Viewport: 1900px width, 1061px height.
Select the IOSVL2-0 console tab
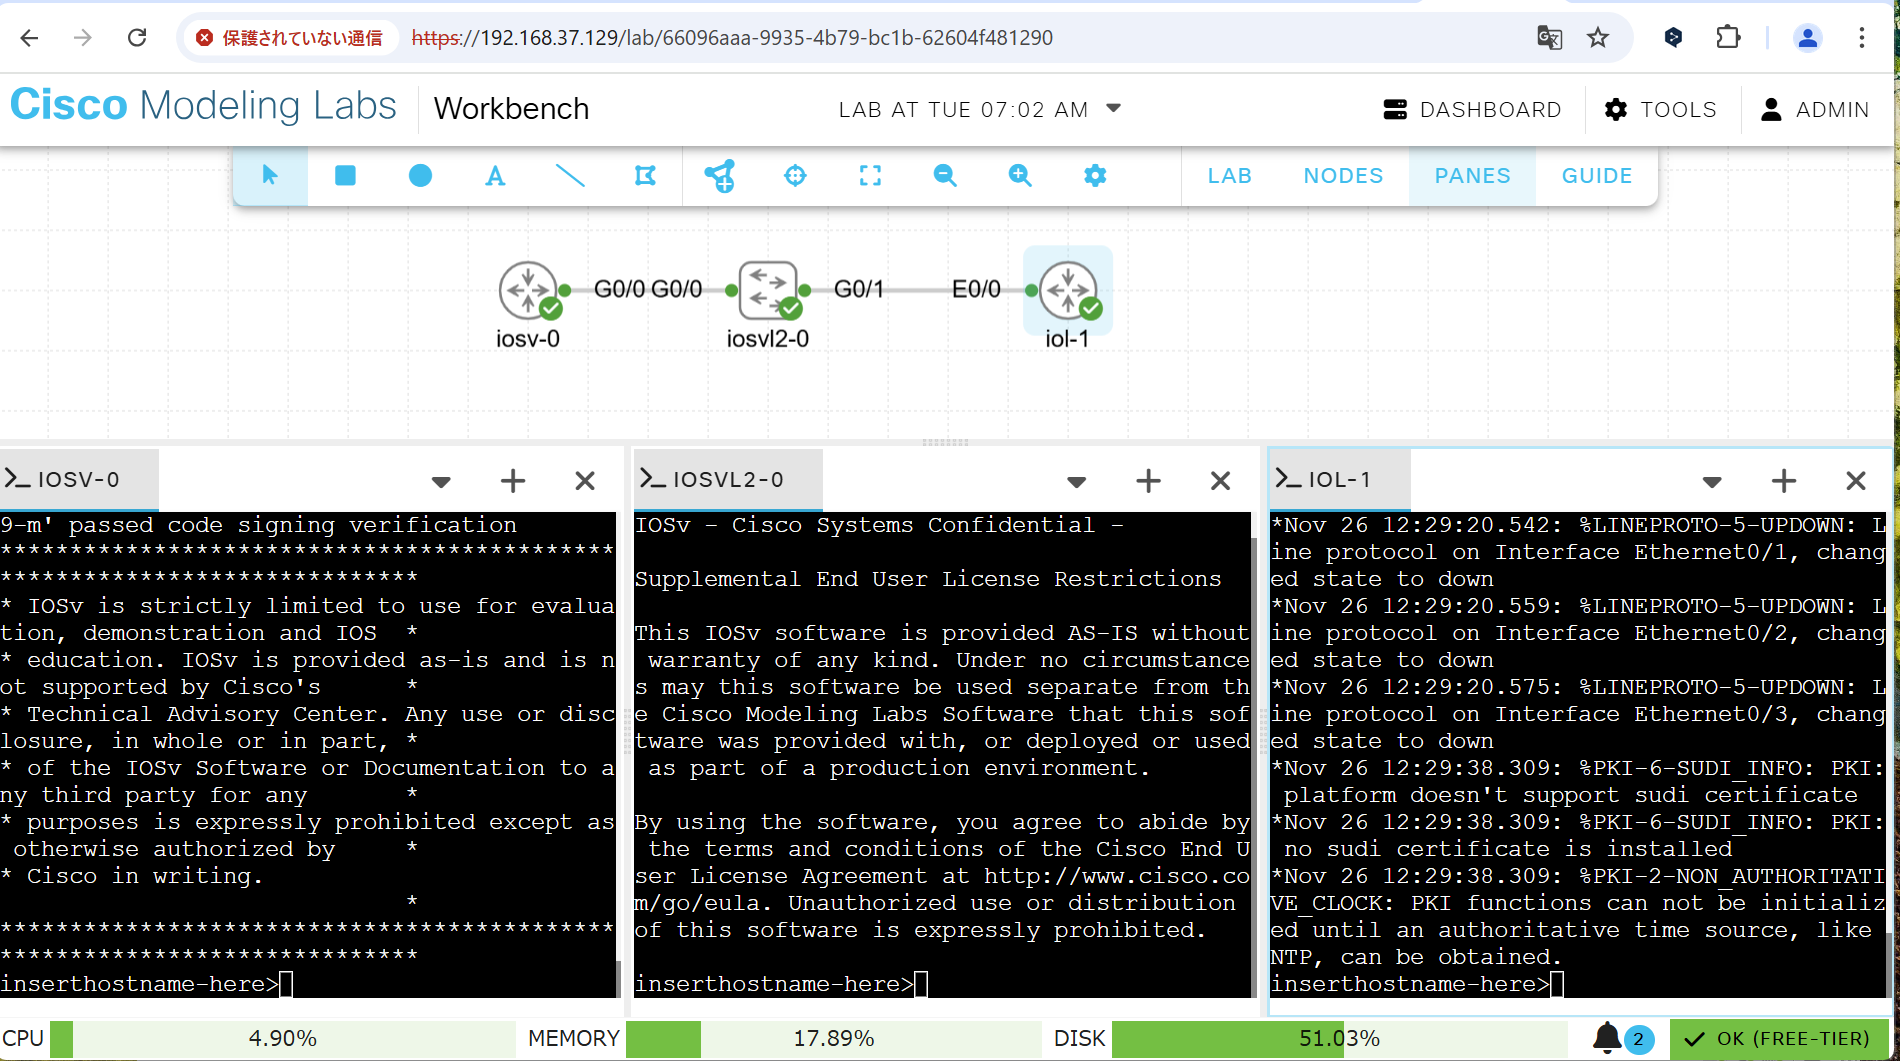point(728,480)
